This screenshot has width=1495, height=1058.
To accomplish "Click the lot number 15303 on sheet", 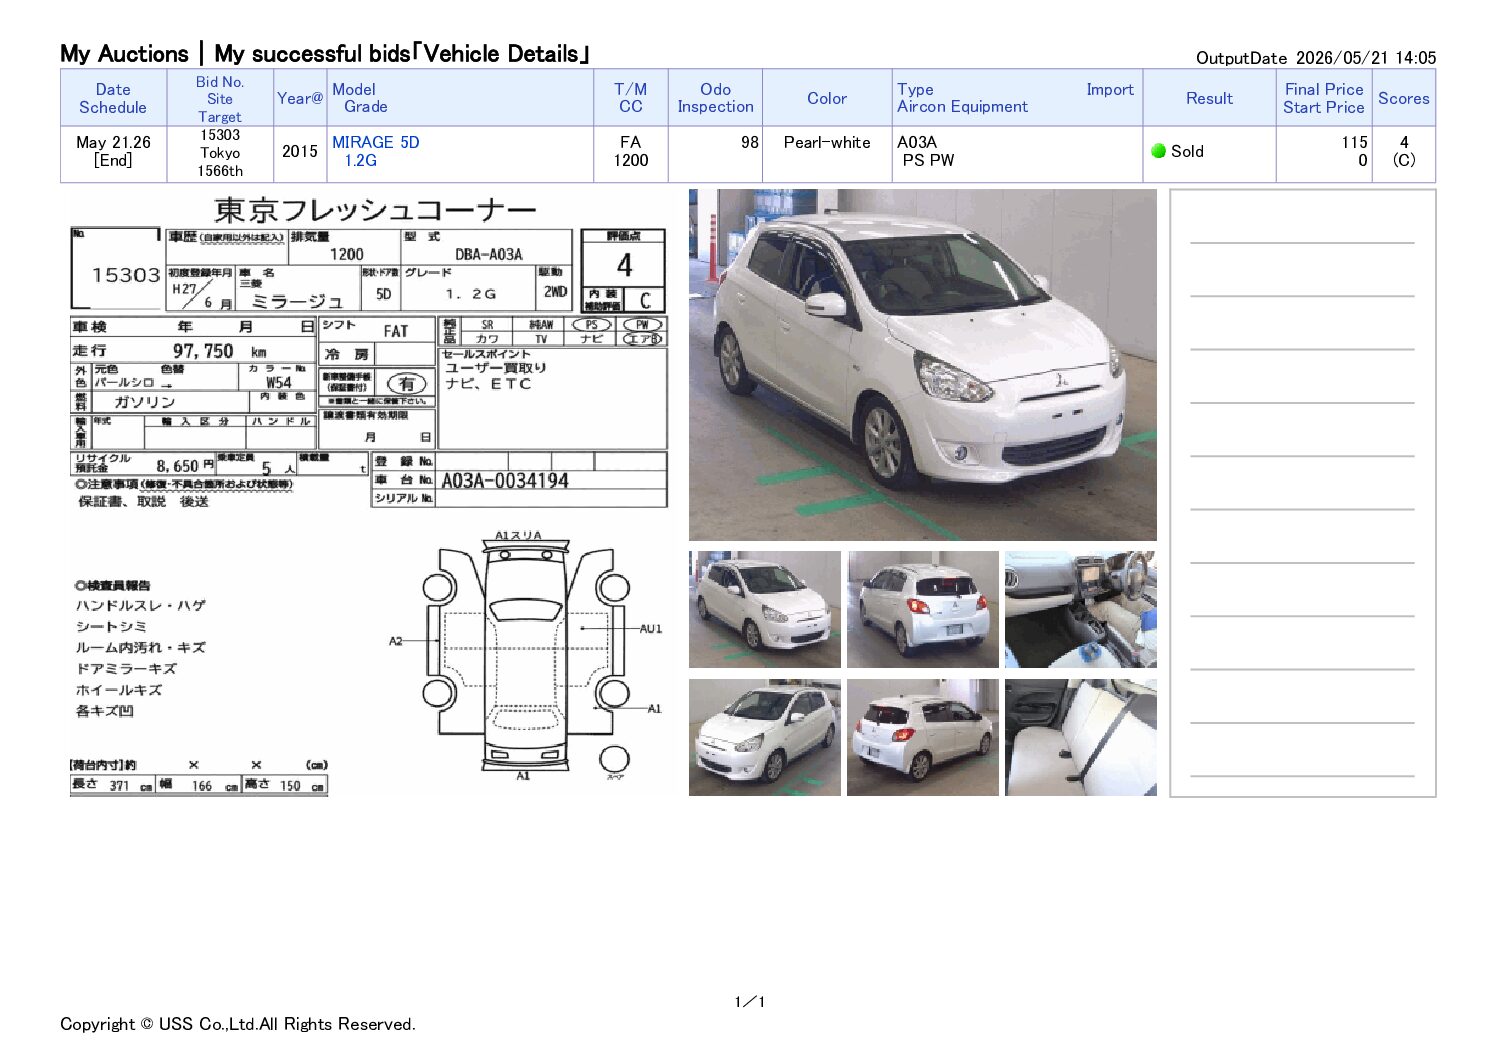I will click(126, 275).
